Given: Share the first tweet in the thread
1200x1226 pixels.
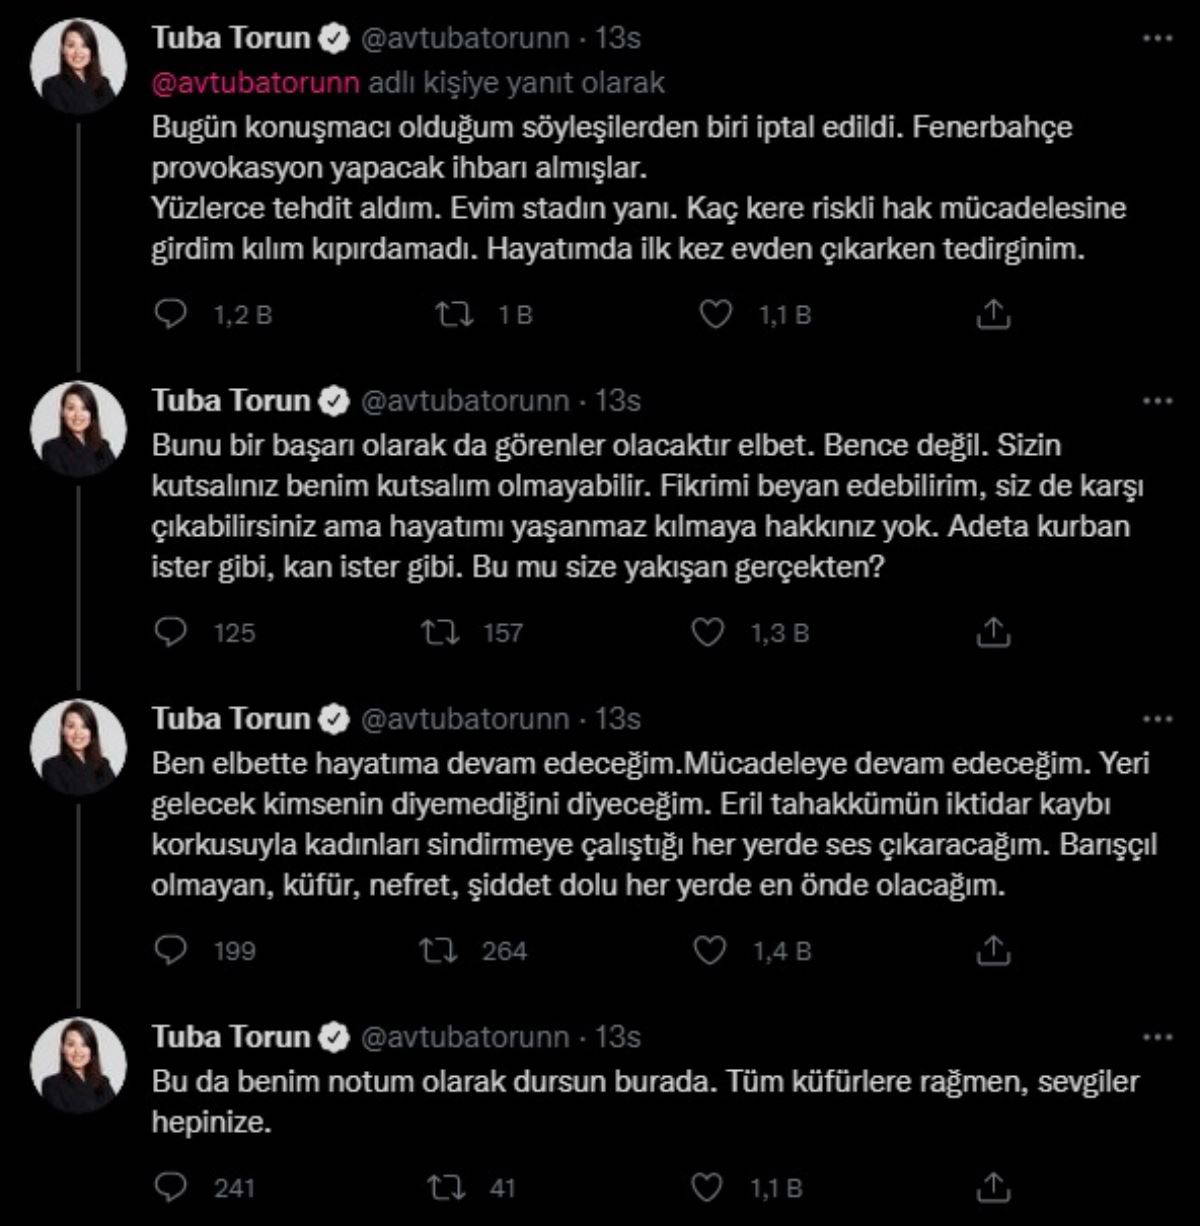Looking at the screenshot, I should pyautogui.click(x=992, y=315).
